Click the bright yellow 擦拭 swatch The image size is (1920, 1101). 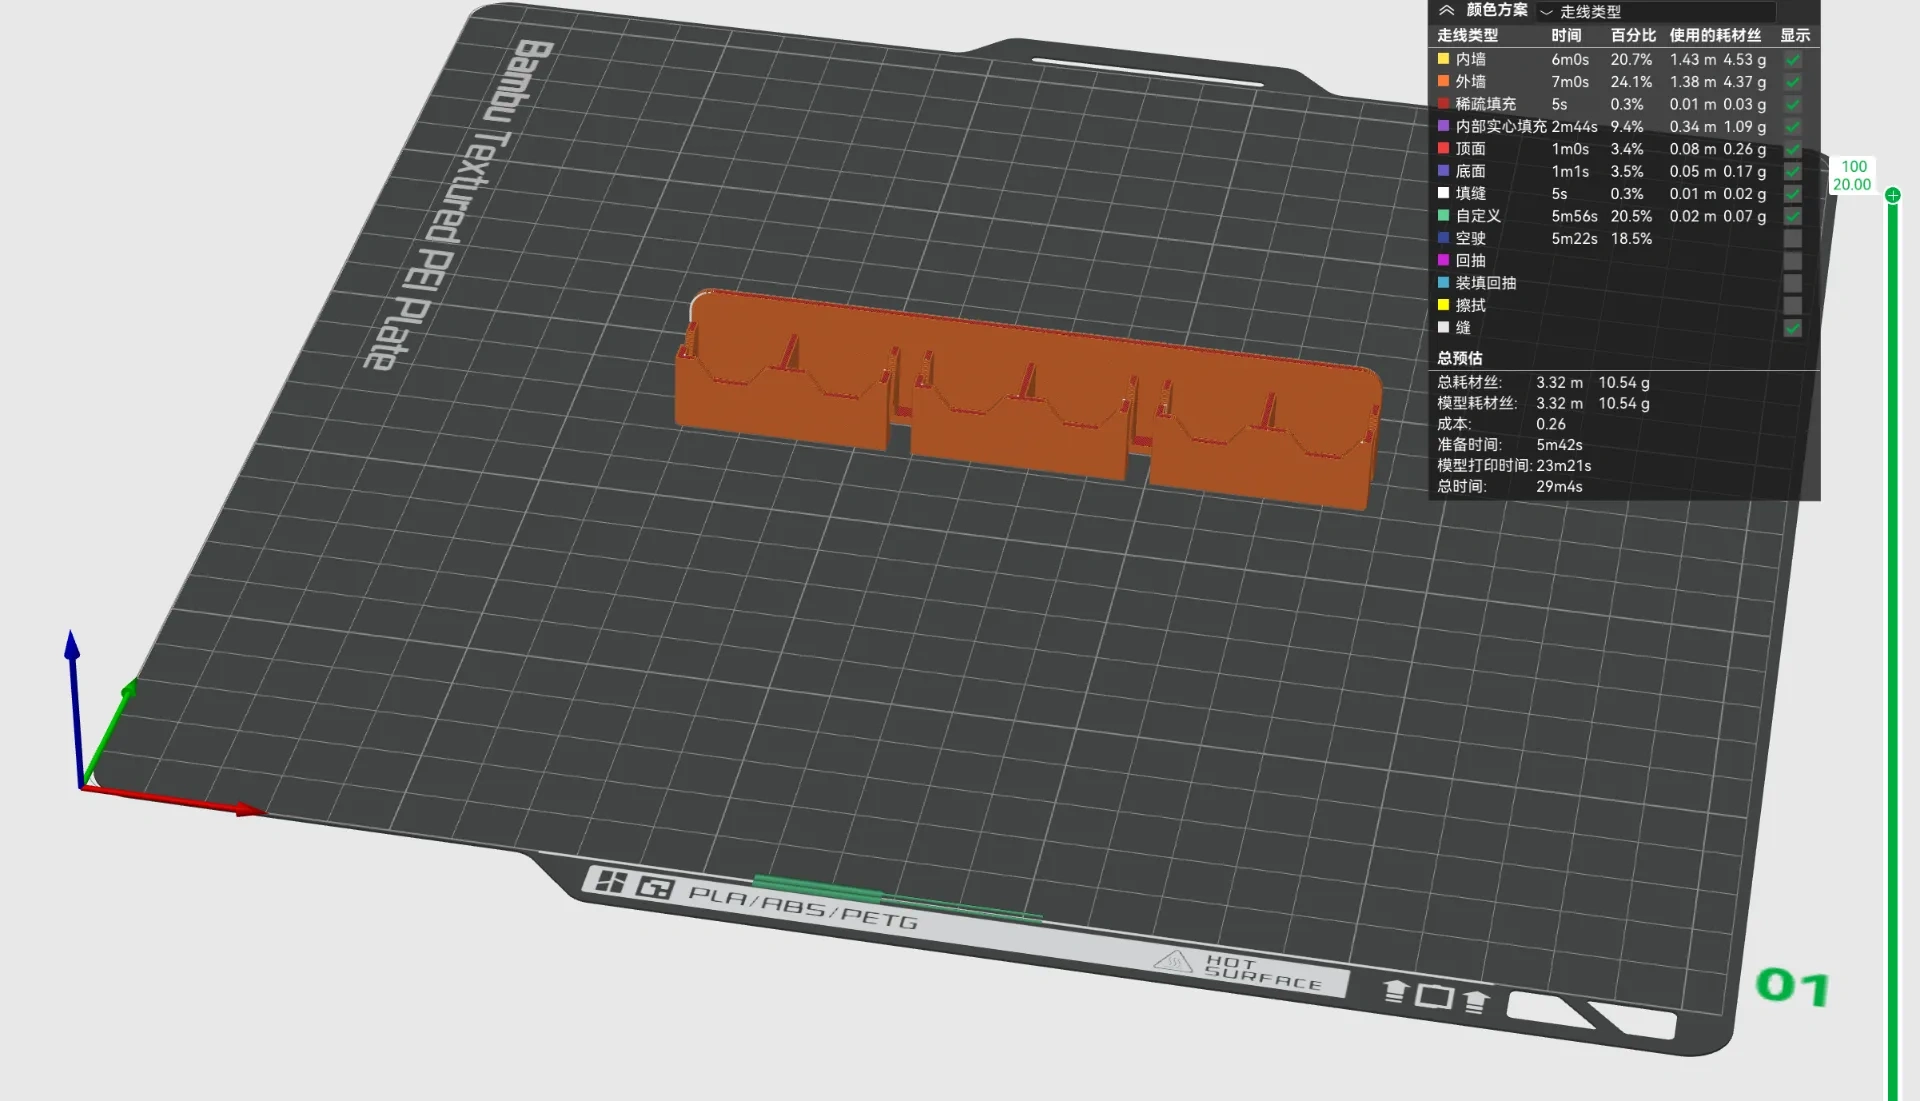pos(1443,305)
